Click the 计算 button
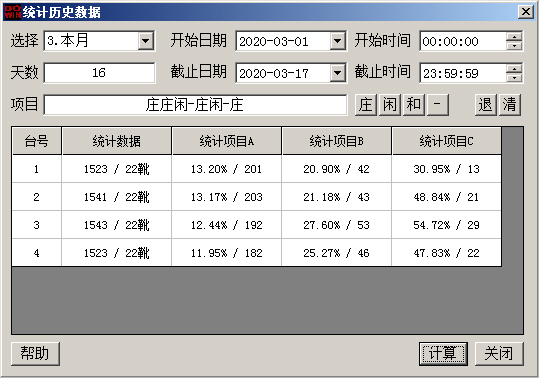 click(x=443, y=353)
